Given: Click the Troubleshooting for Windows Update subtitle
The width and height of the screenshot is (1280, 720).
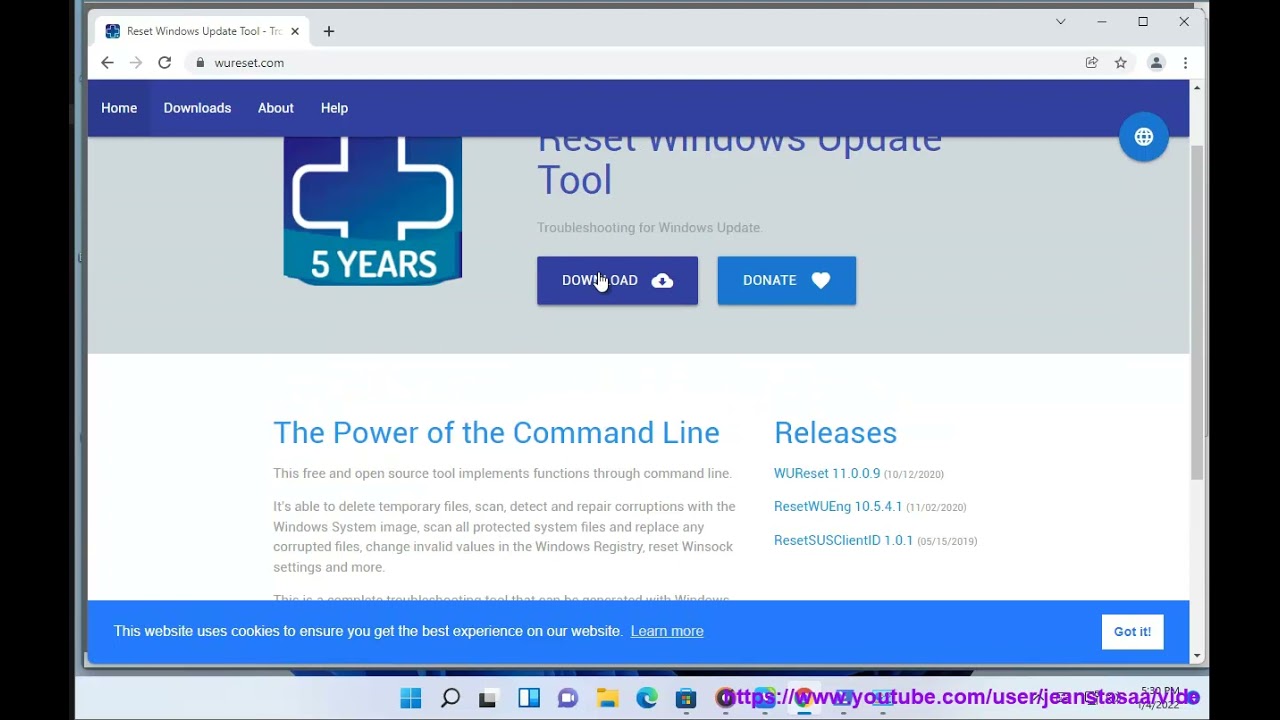Looking at the screenshot, I should pyautogui.click(x=649, y=228).
